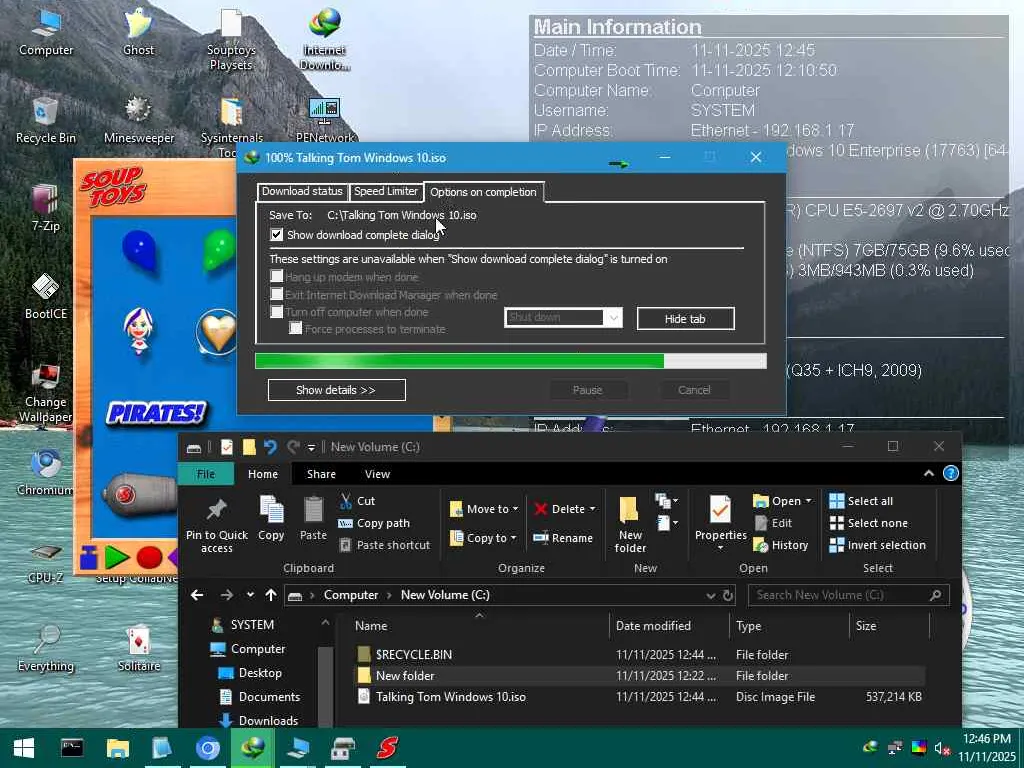The image size is (1024, 768).
Task: Open the Ghost desktop icon
Action: pos(138,33)
